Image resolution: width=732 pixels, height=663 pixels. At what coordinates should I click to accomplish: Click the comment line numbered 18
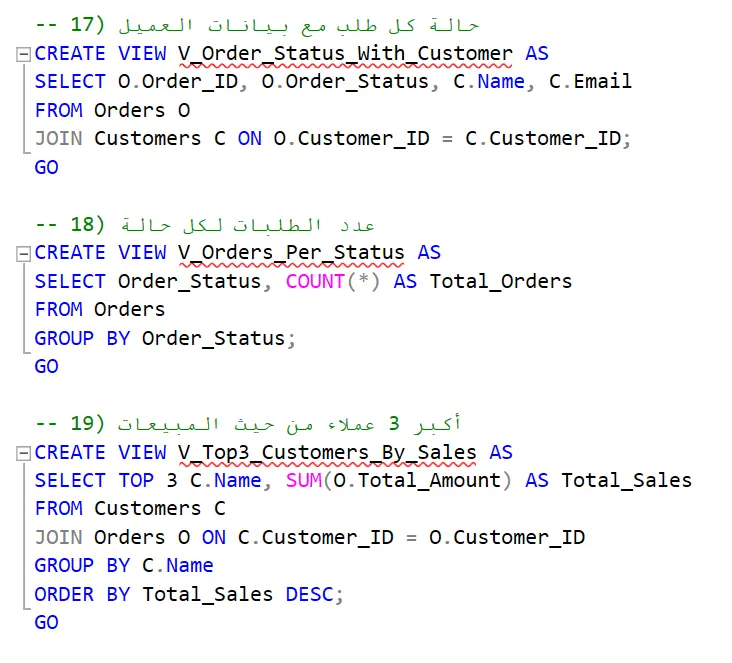pyautogui.click(x=205, y=225)
